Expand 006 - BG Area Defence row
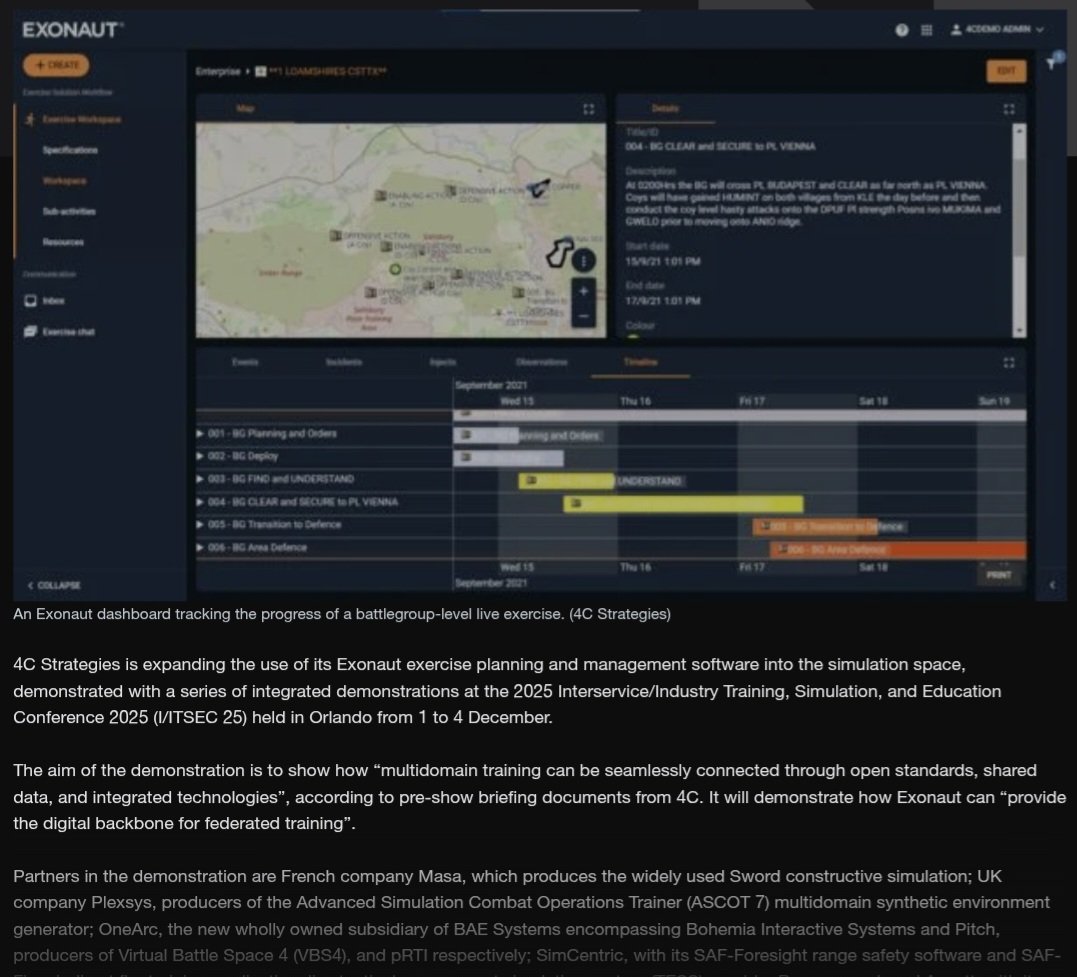Image resolution: width=1077 pixels, height=977 pixels. (x=200, y=548)
